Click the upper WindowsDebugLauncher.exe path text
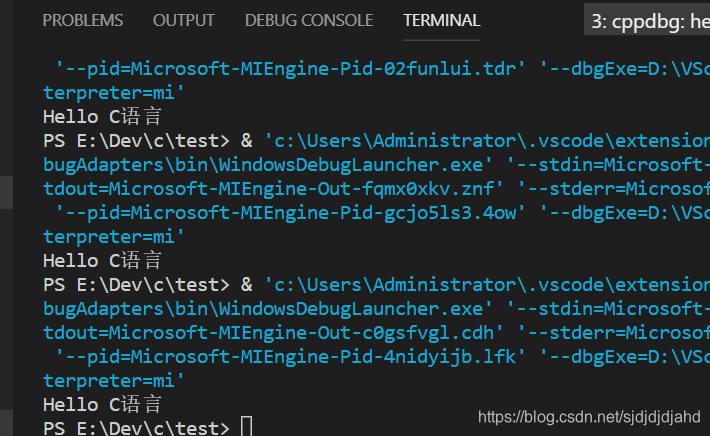The image size is (710, 436). point(268,165)
